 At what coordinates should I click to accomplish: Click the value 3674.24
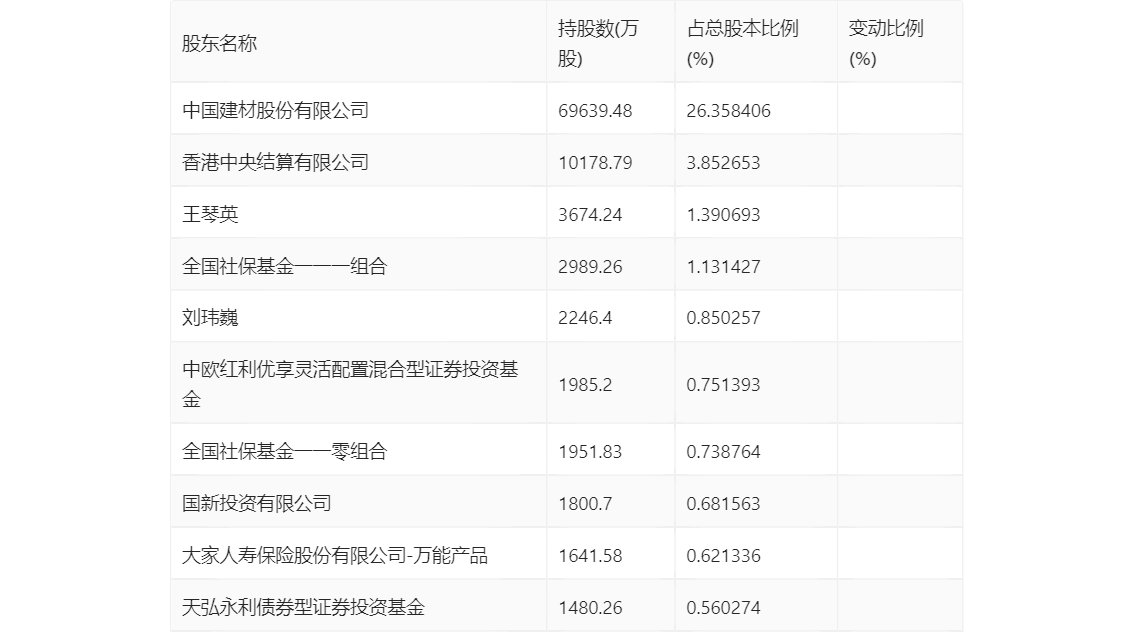pos(590,215)
